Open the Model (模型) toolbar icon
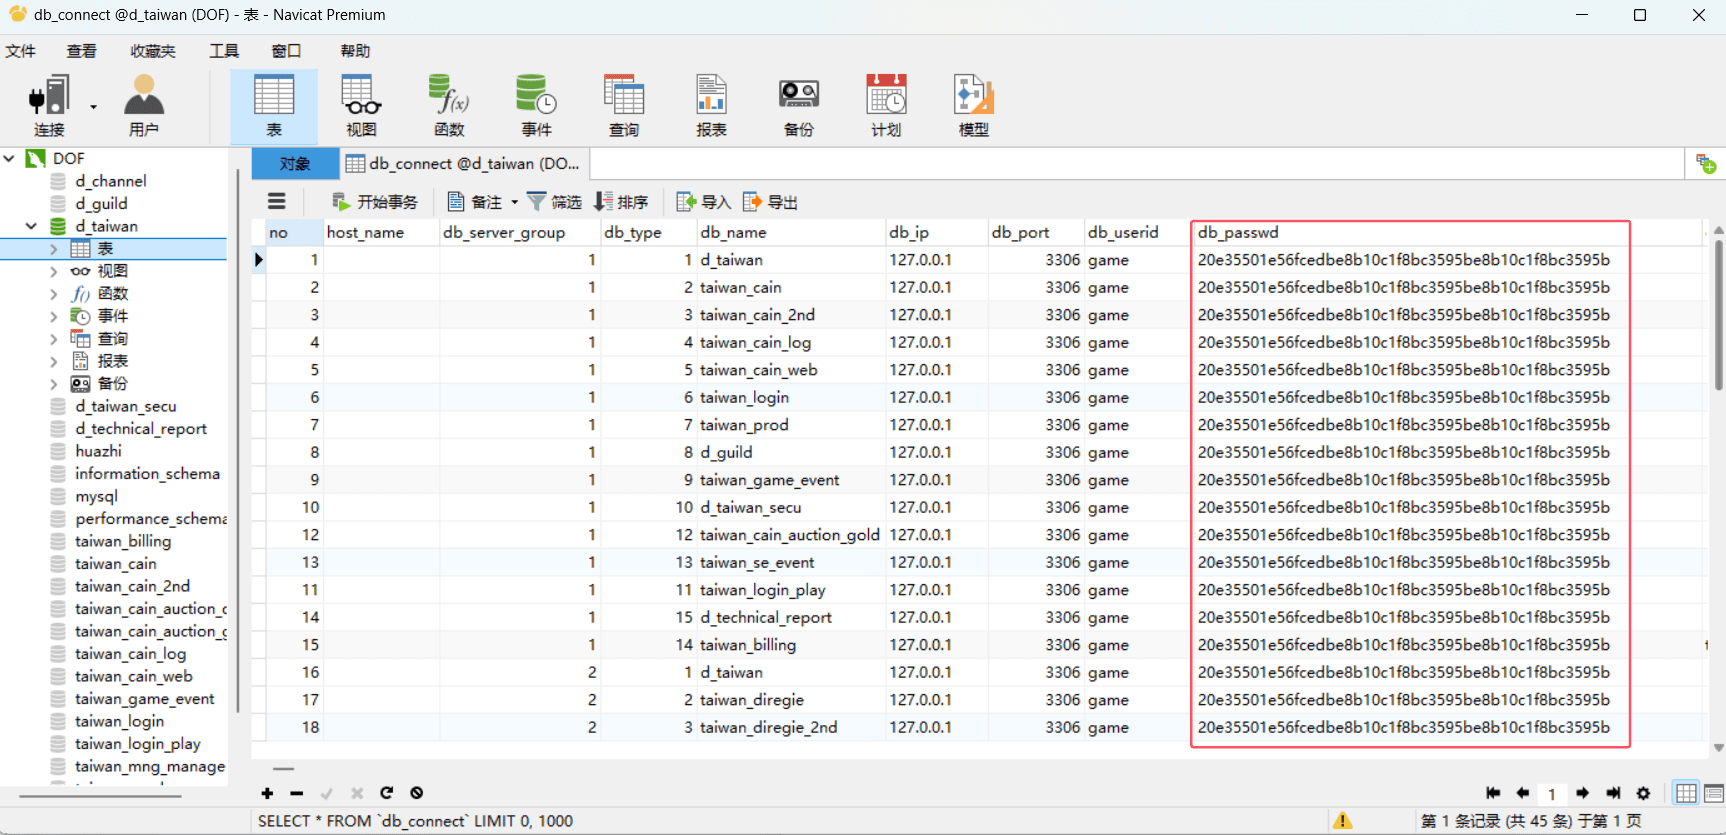This screenshot has width=1726, height=835. pos(973,105)
